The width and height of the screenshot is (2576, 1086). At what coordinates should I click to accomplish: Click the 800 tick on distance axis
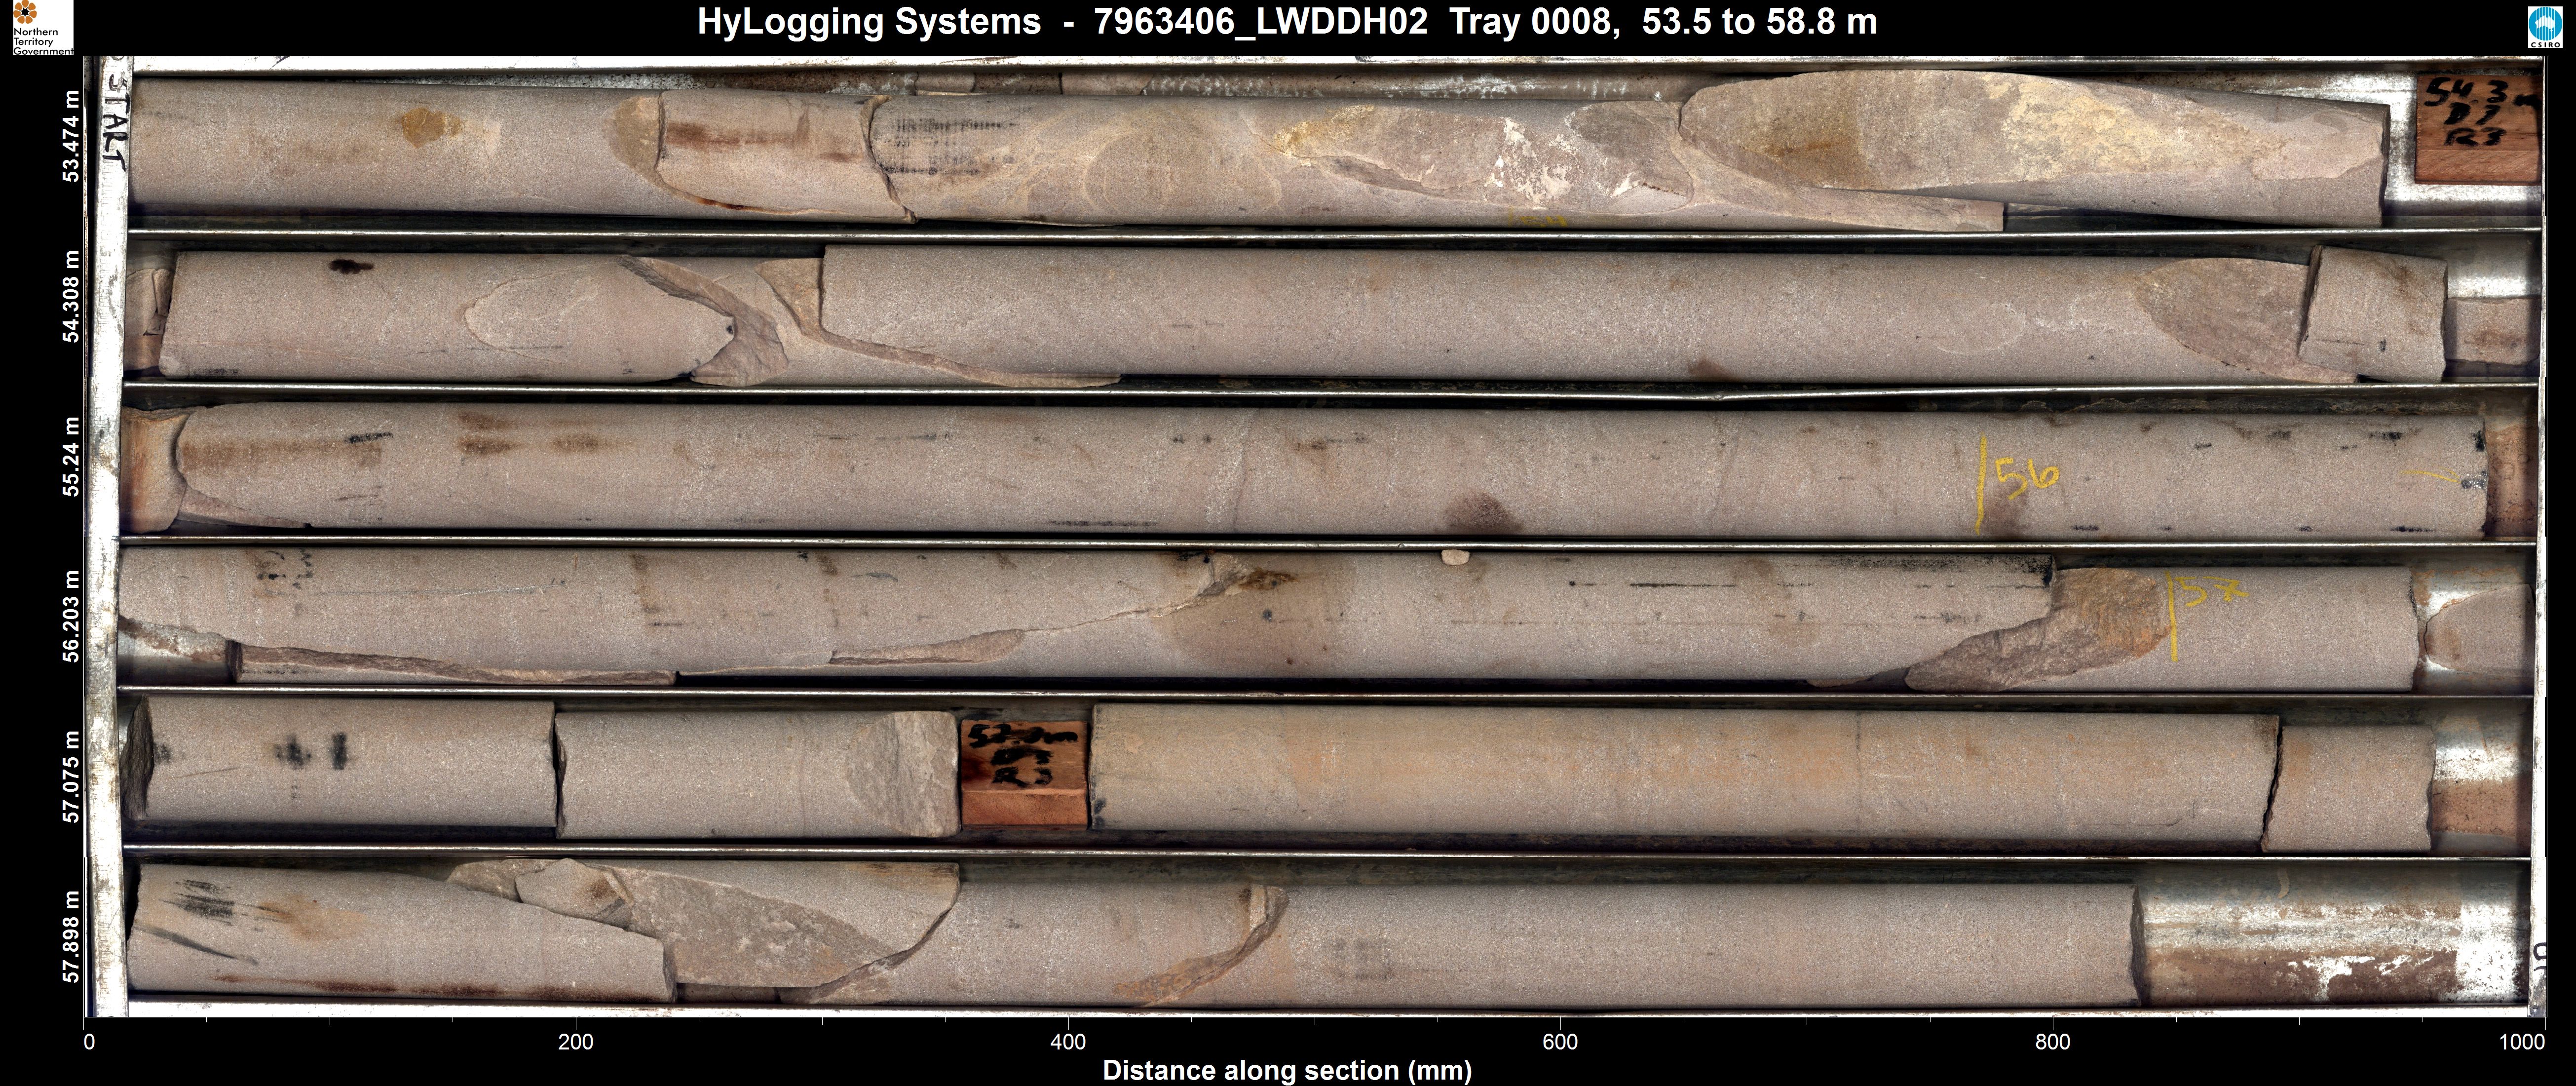pos(2052,1041)
